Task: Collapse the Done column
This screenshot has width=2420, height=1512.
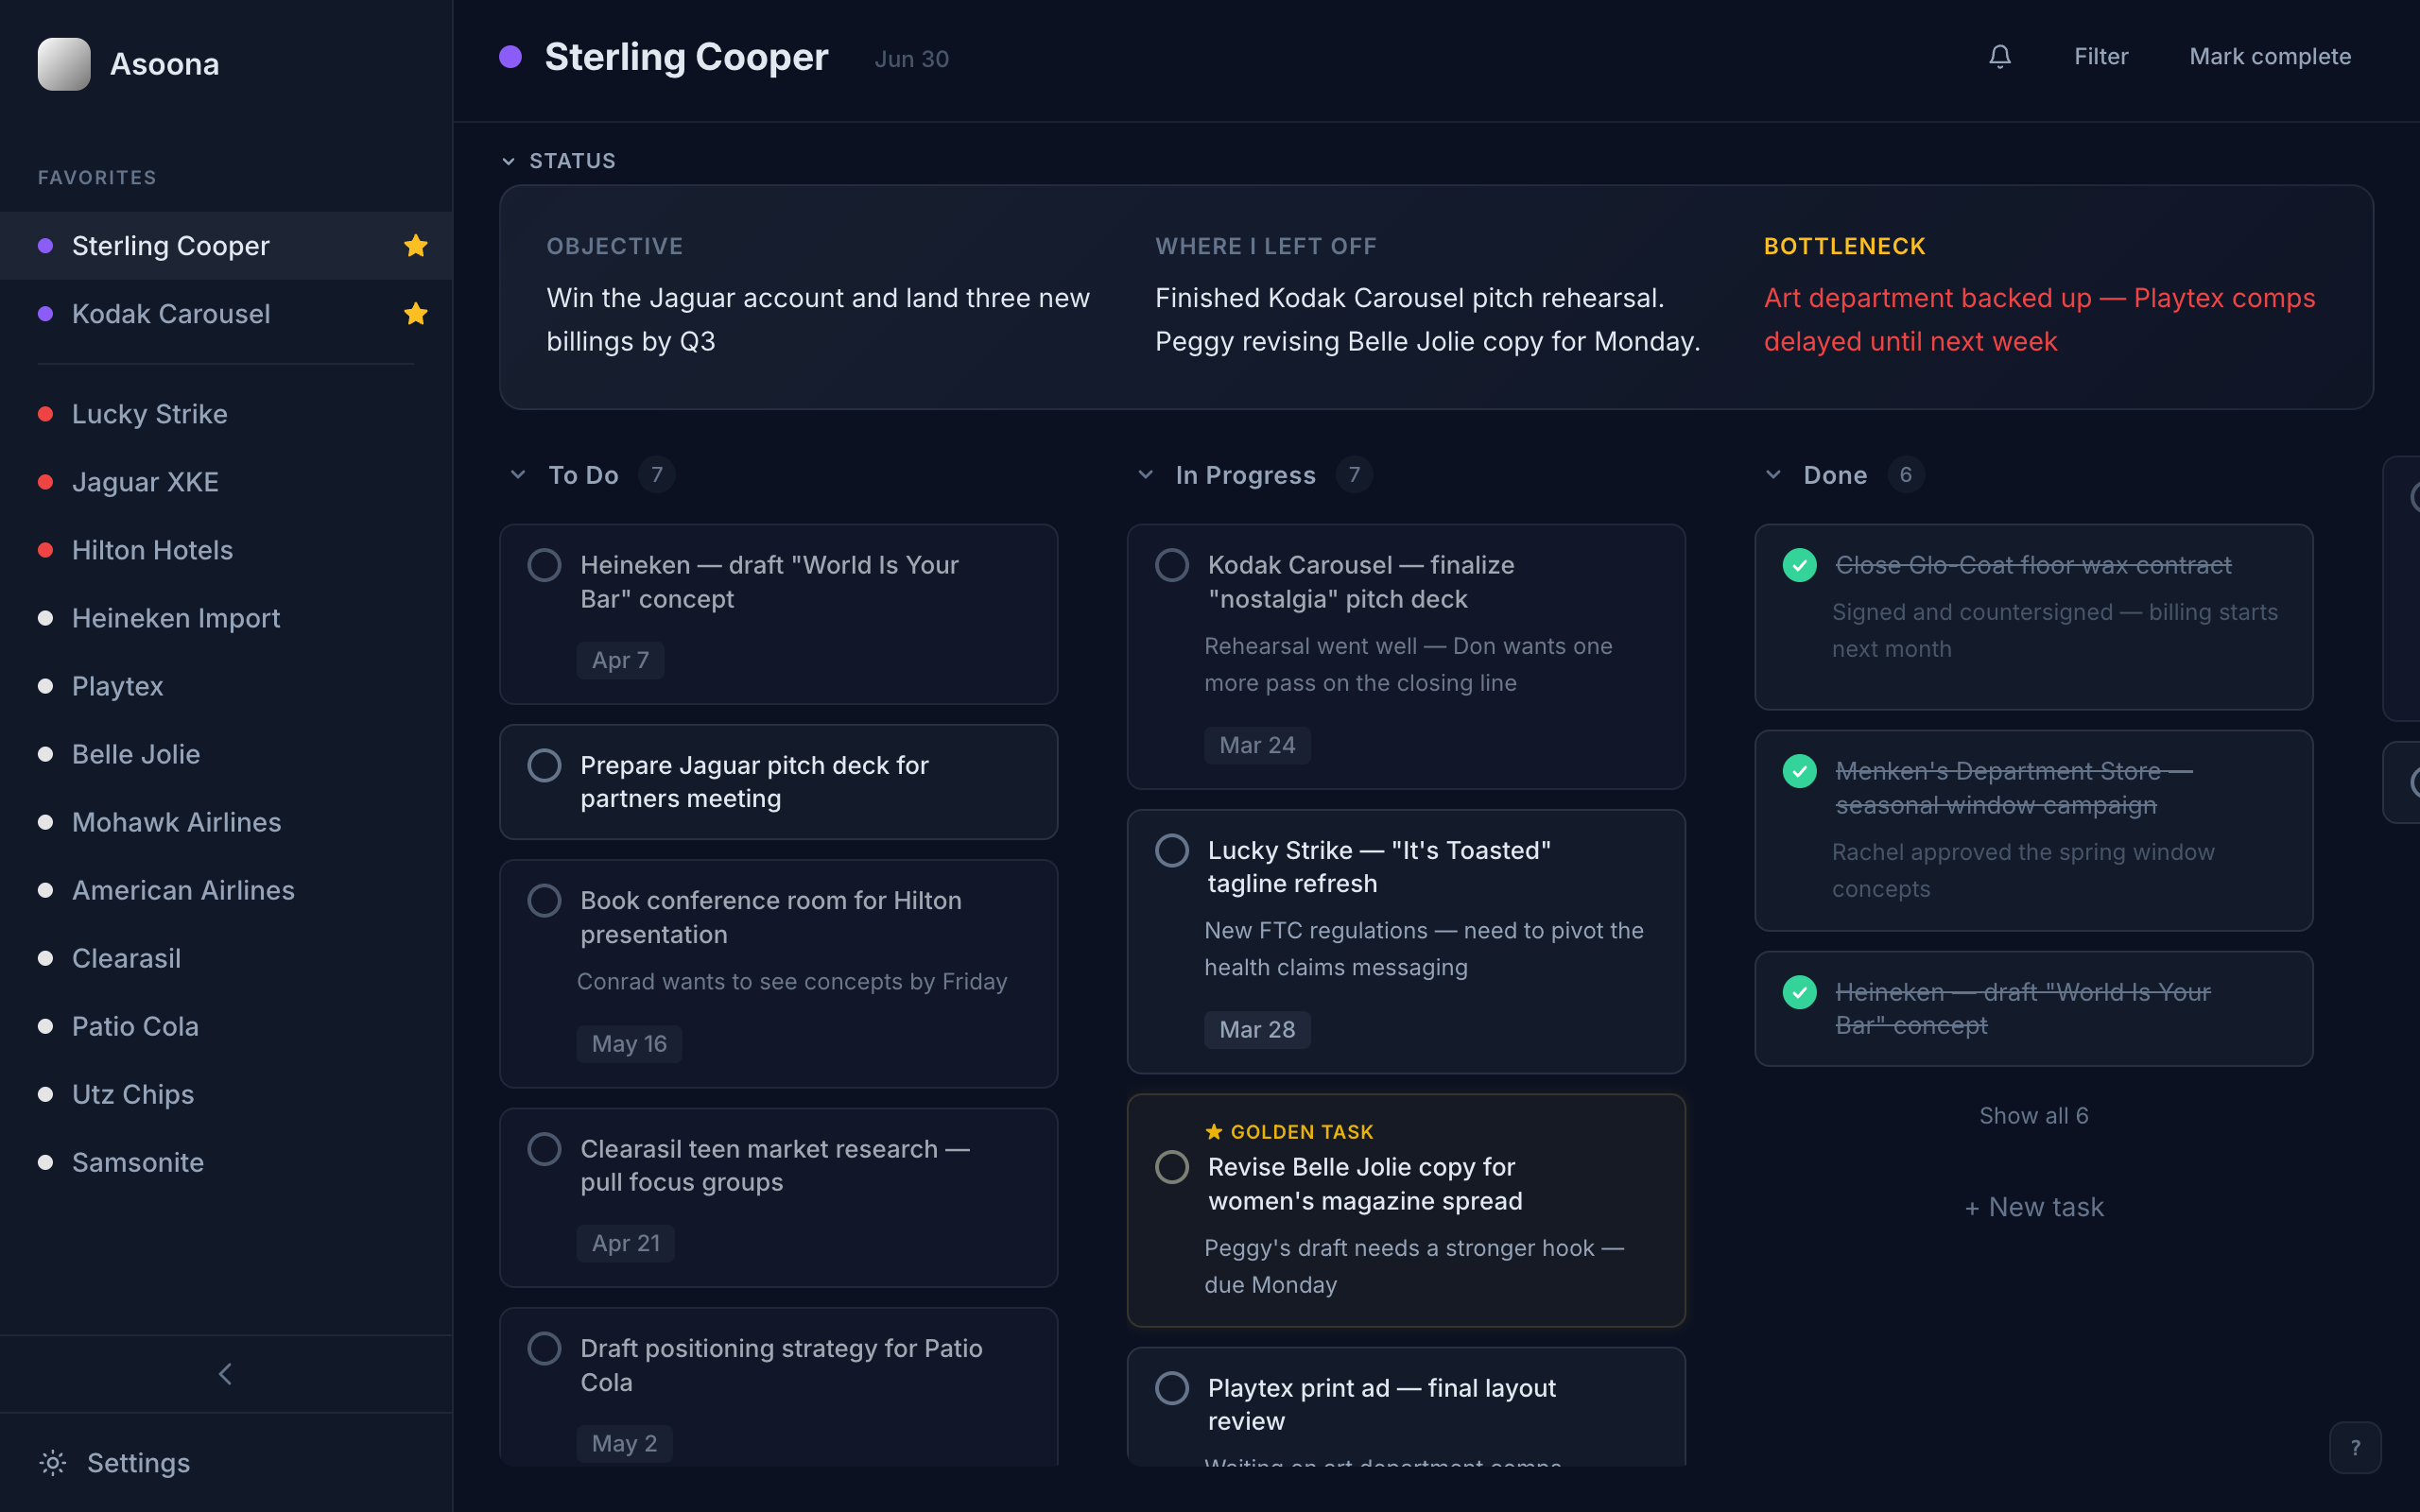Action: (x=1773, y=474)
